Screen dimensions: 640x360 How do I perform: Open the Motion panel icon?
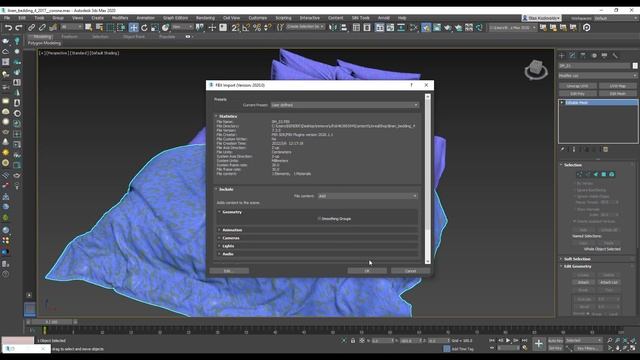click(594, 56)
